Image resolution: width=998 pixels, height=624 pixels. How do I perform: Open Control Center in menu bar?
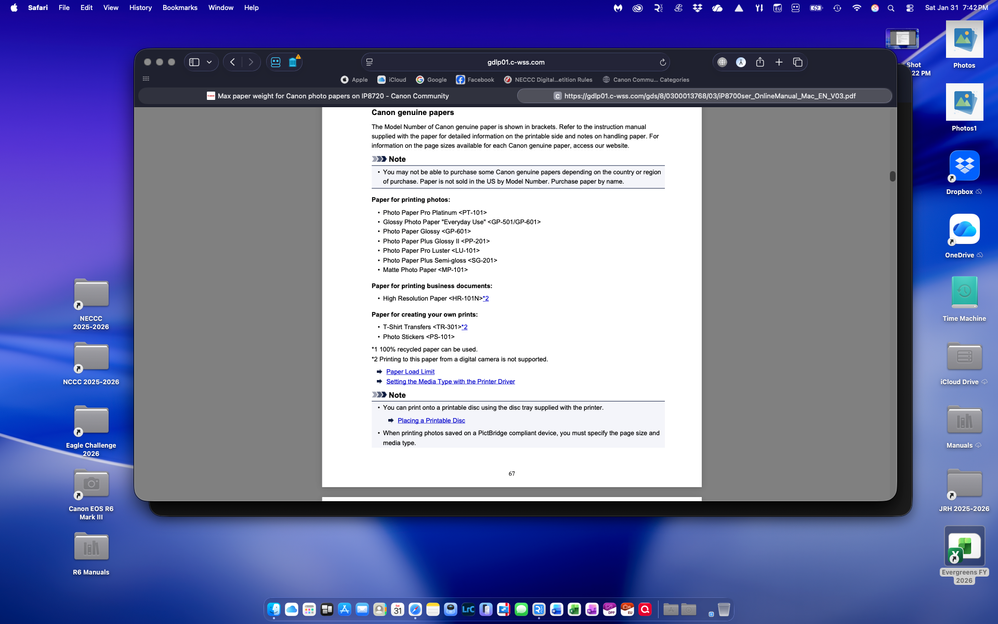point(910,8)
